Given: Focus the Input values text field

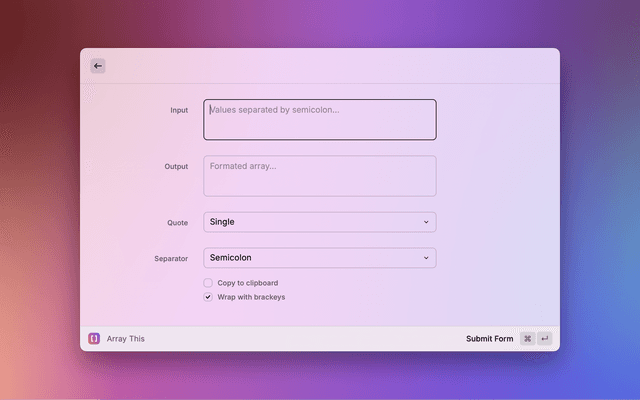Looking at the screenshot, I should pyautogui.click(x=319, y=119).
